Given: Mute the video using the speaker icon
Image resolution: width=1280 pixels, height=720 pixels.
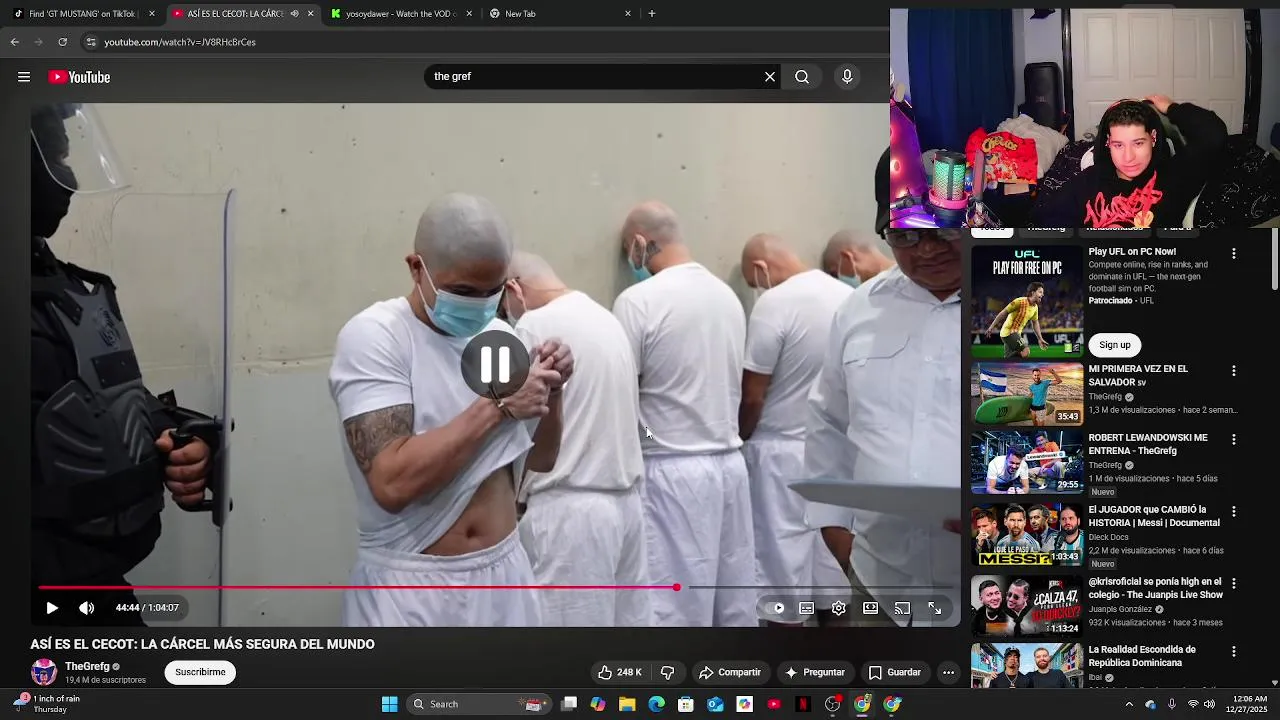Looking at the screenshot, I should pos(87,608).
